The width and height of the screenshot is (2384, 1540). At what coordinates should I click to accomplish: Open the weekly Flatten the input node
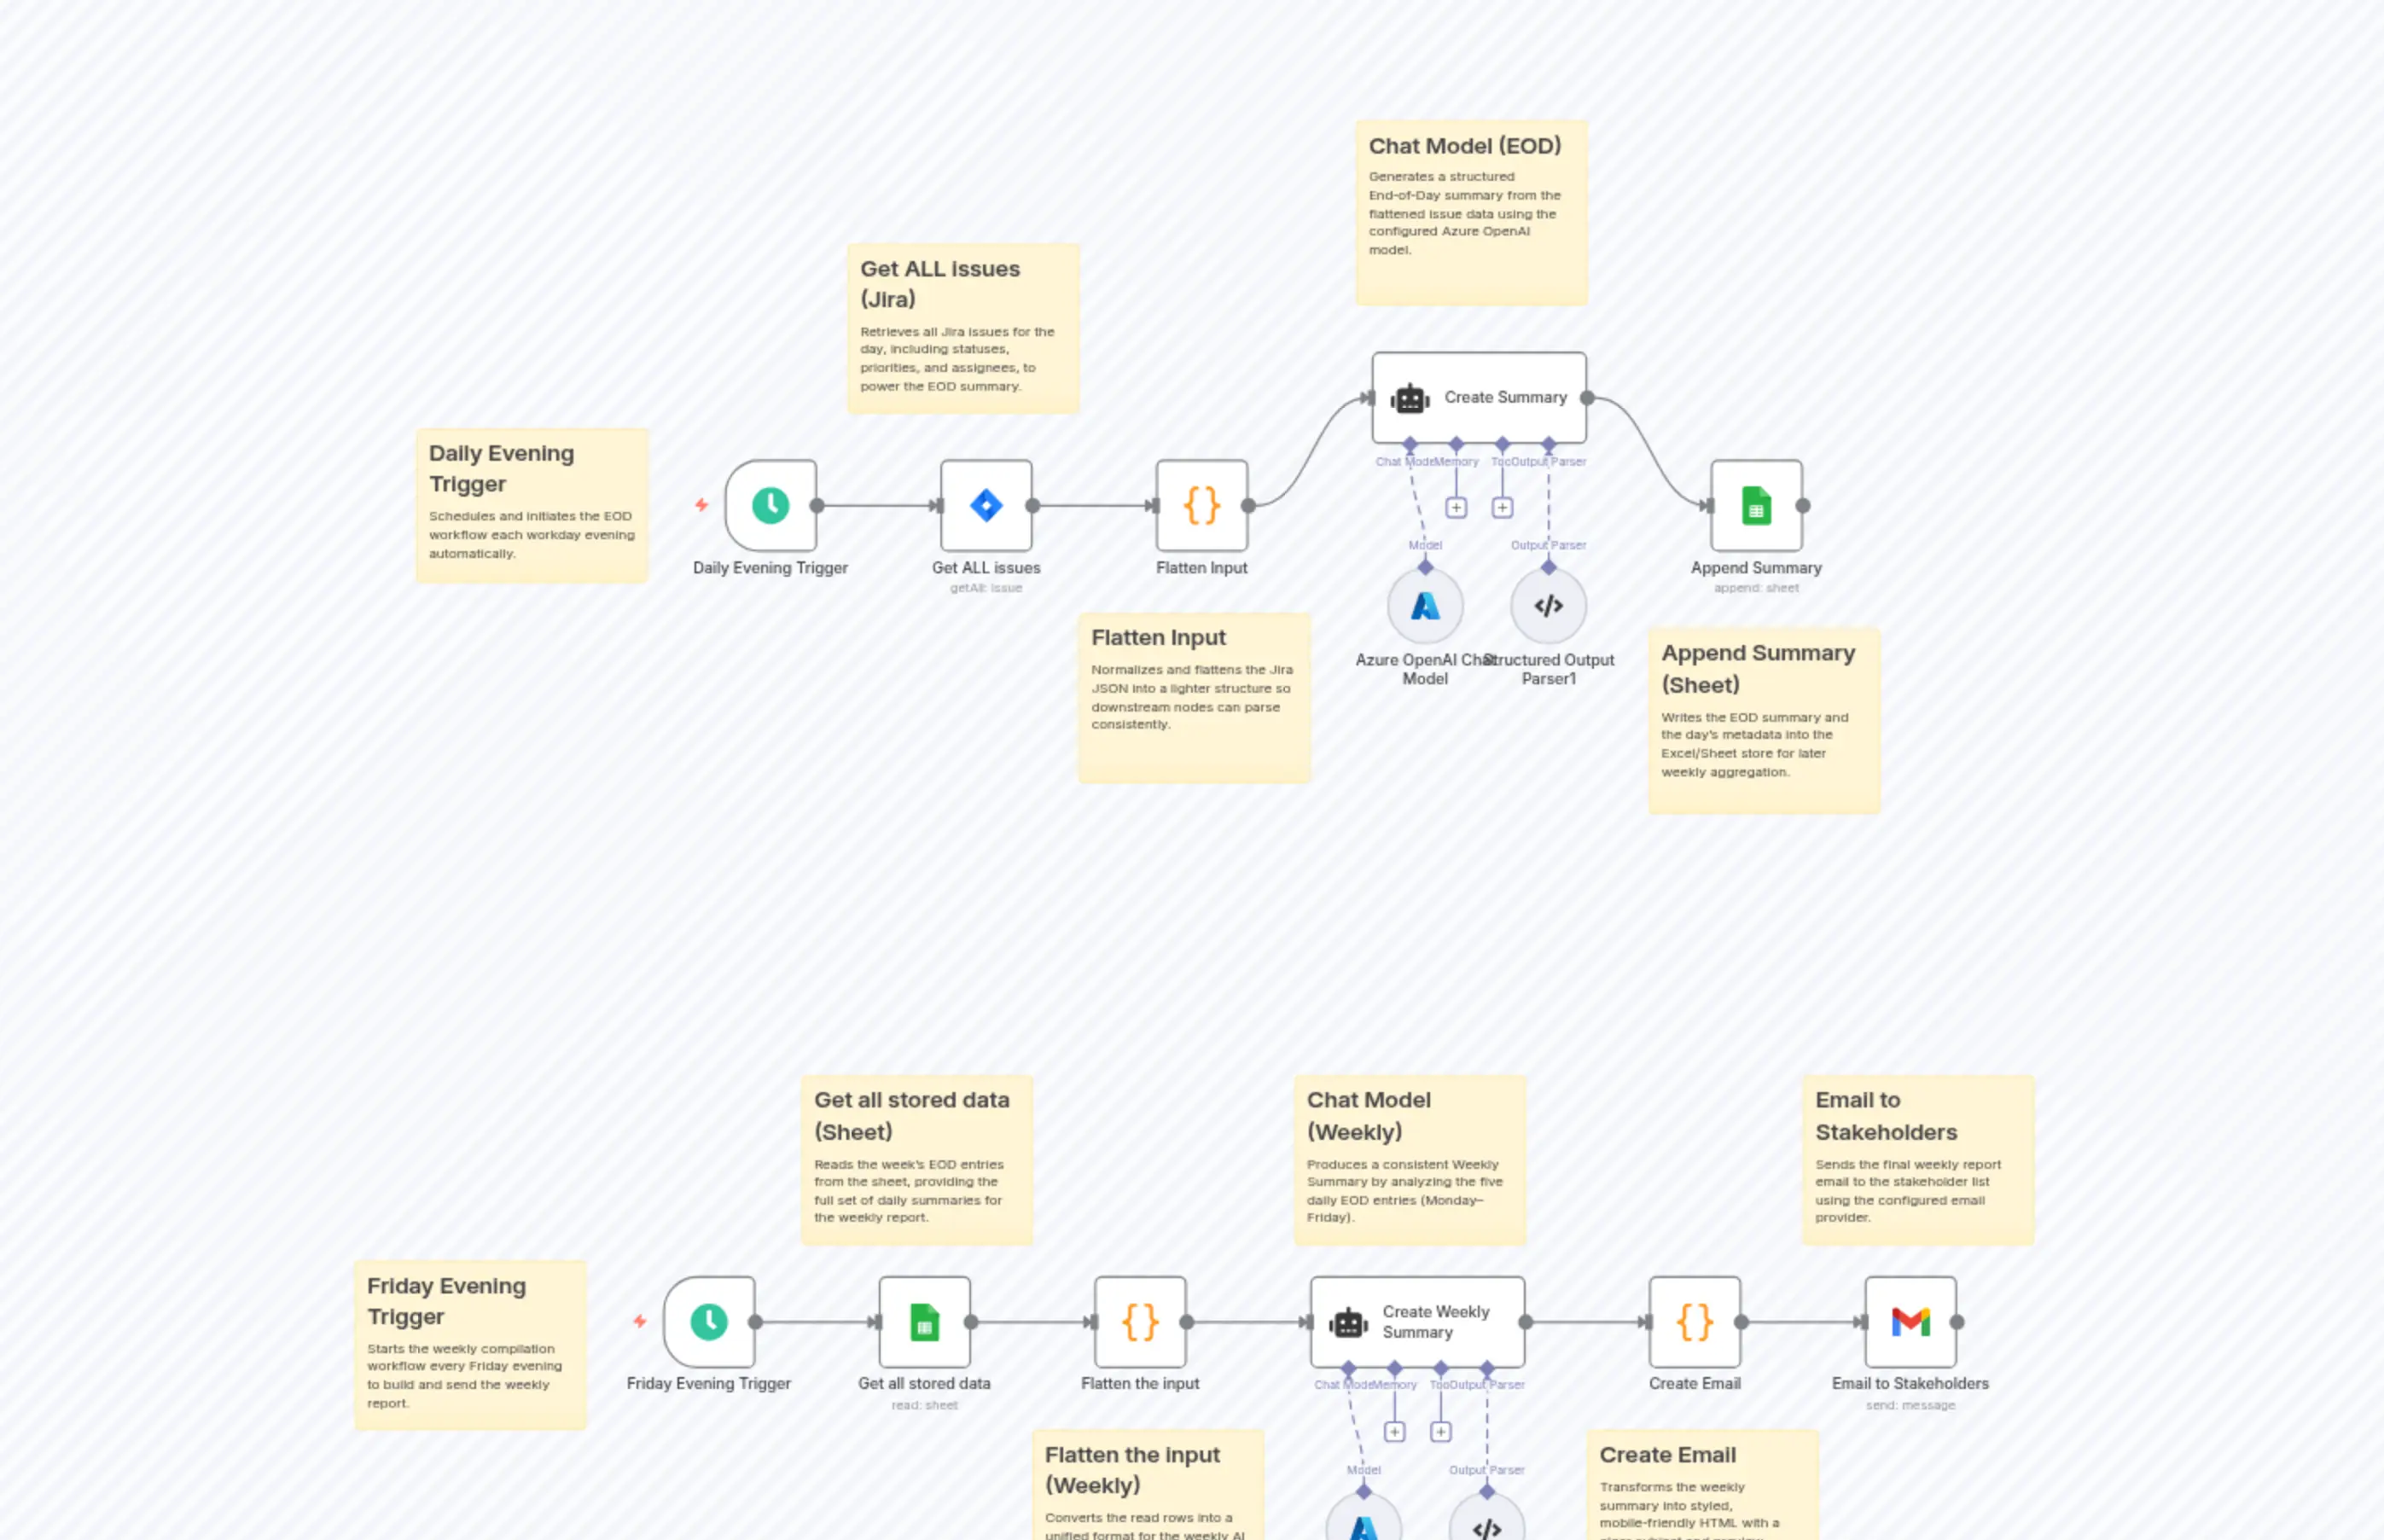tap(1140, 1321)
